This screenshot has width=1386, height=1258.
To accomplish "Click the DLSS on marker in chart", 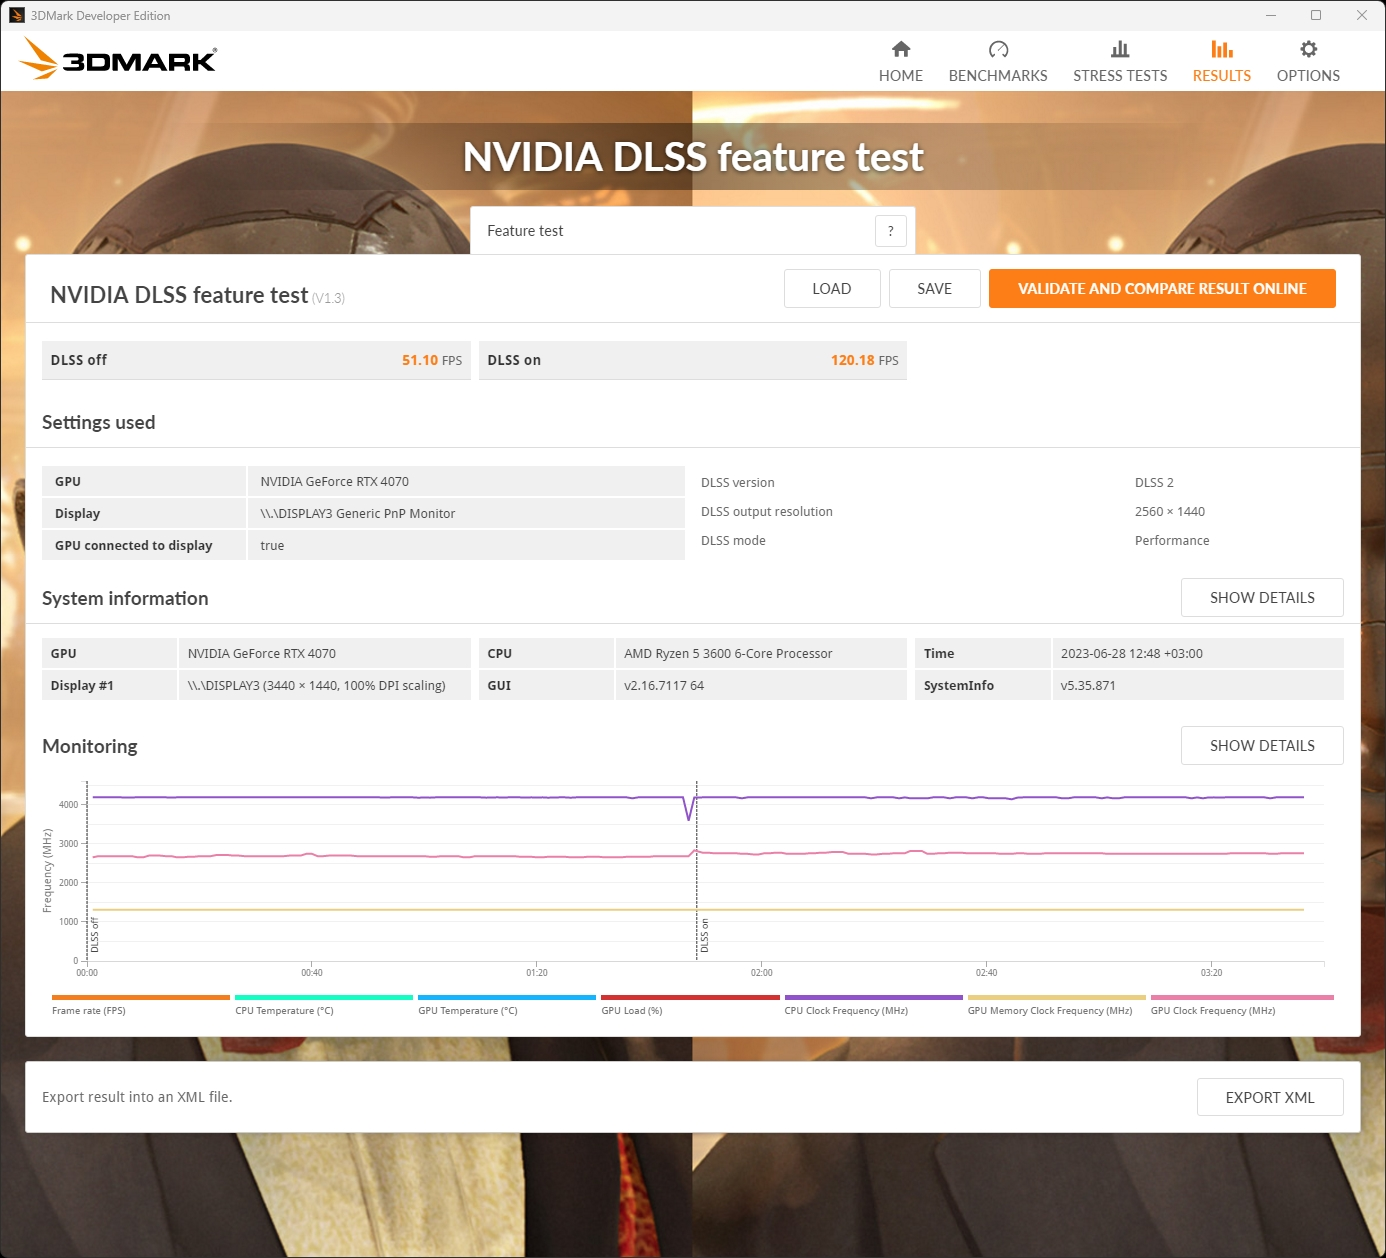I will 704,936.
